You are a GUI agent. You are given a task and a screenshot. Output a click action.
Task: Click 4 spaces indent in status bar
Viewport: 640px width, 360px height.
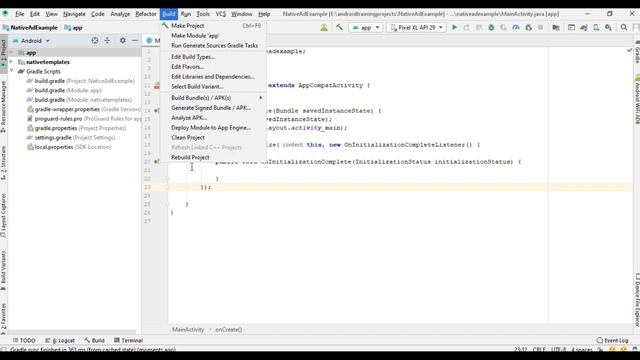582,350
